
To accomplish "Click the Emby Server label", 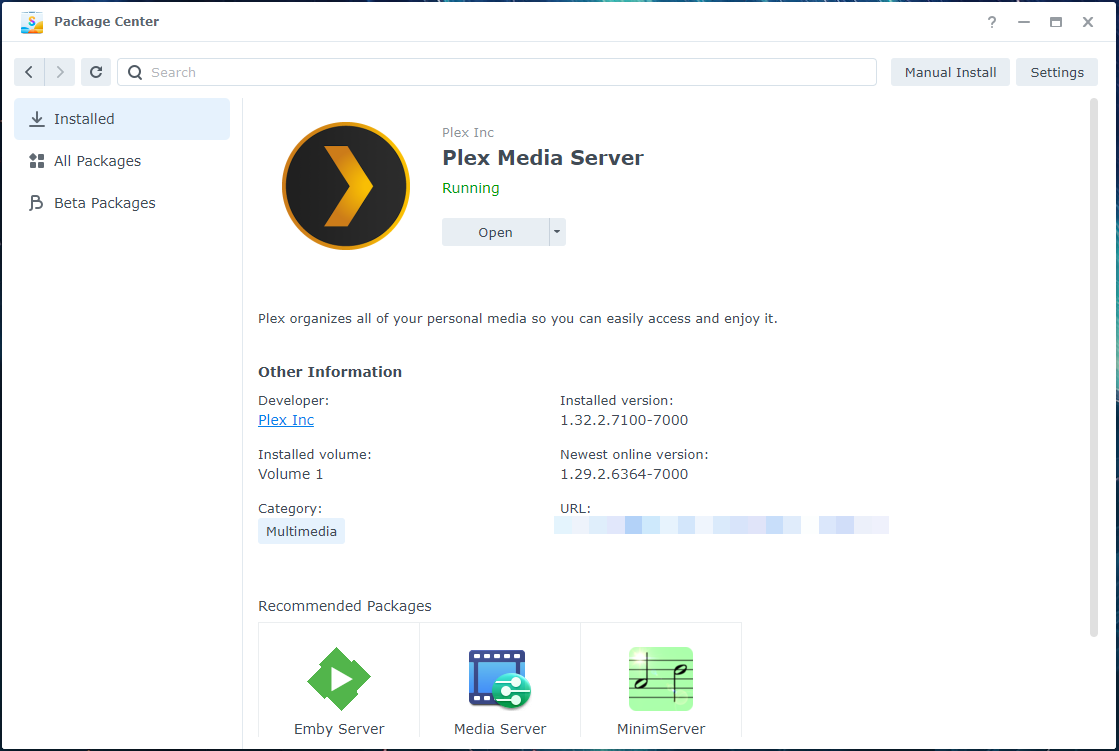I will point(339,729).
